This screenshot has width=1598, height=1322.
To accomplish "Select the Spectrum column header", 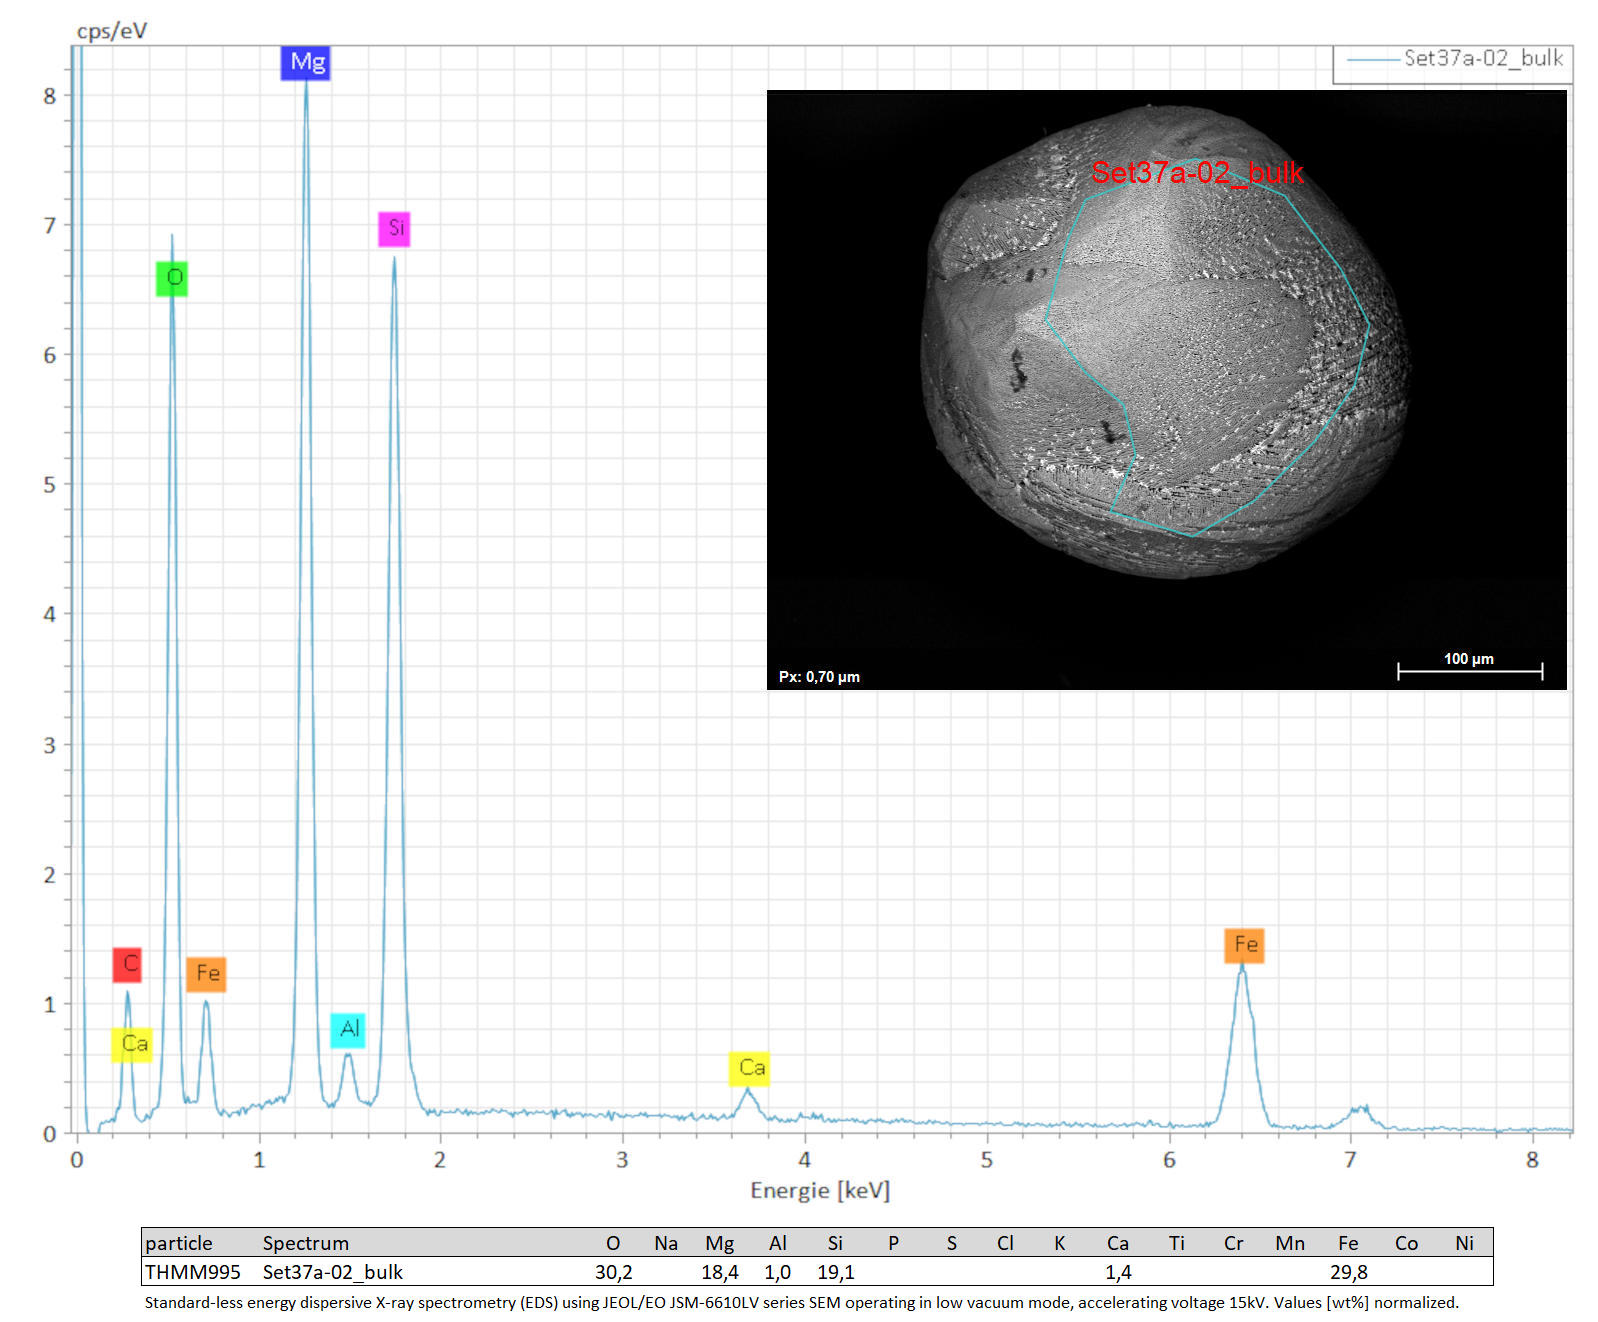I will (x=305, y=1243).
